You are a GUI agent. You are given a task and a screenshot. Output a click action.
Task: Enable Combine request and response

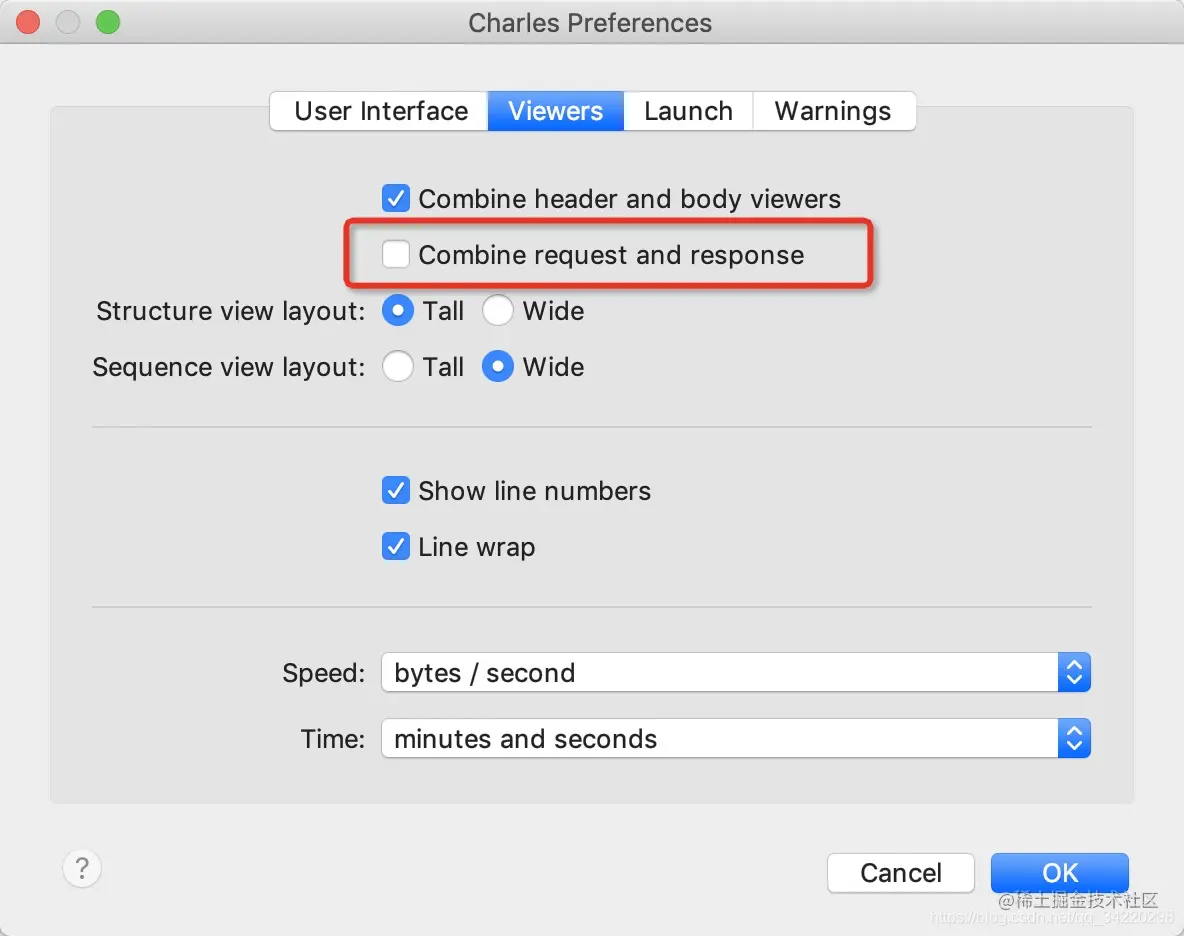397,255
